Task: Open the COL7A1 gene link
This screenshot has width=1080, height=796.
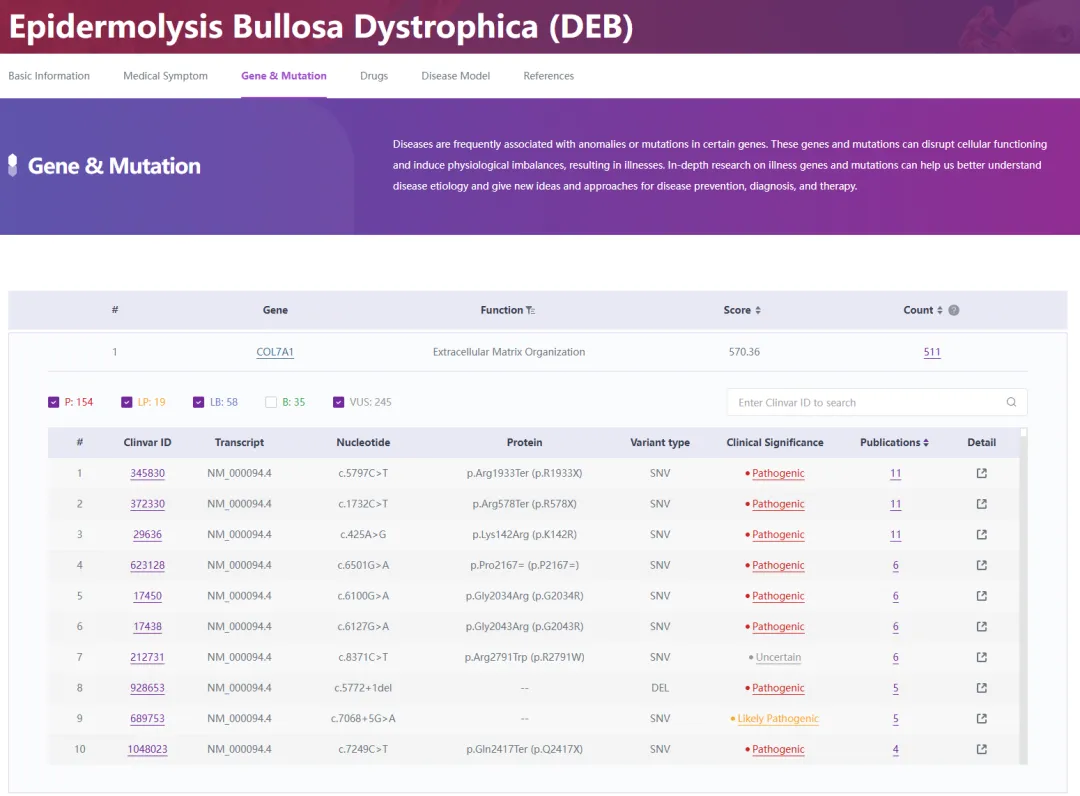Action: click(x=275, y=352)
